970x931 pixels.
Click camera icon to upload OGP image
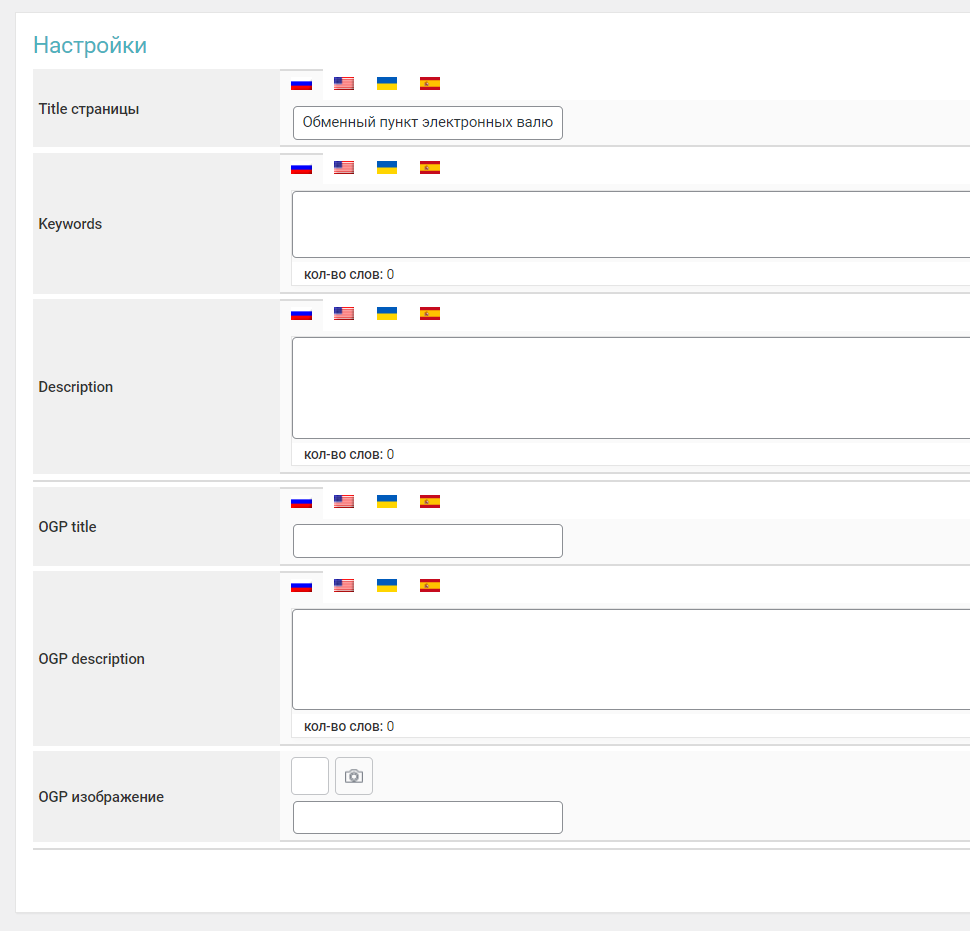coord(354,776)
